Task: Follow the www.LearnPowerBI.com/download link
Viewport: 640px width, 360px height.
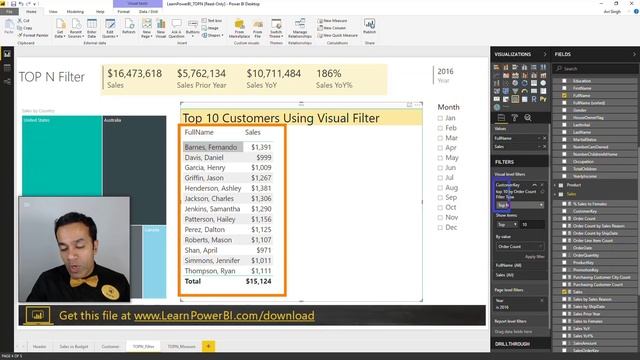Action: pyautogui.click(x=224, y=316)
